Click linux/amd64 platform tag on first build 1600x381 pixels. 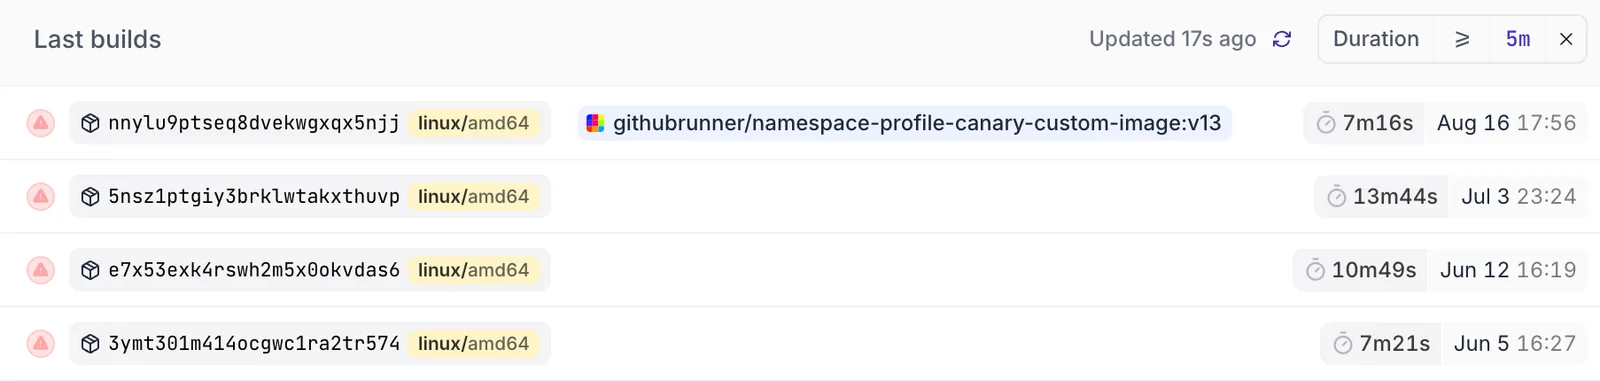(474, 123)
